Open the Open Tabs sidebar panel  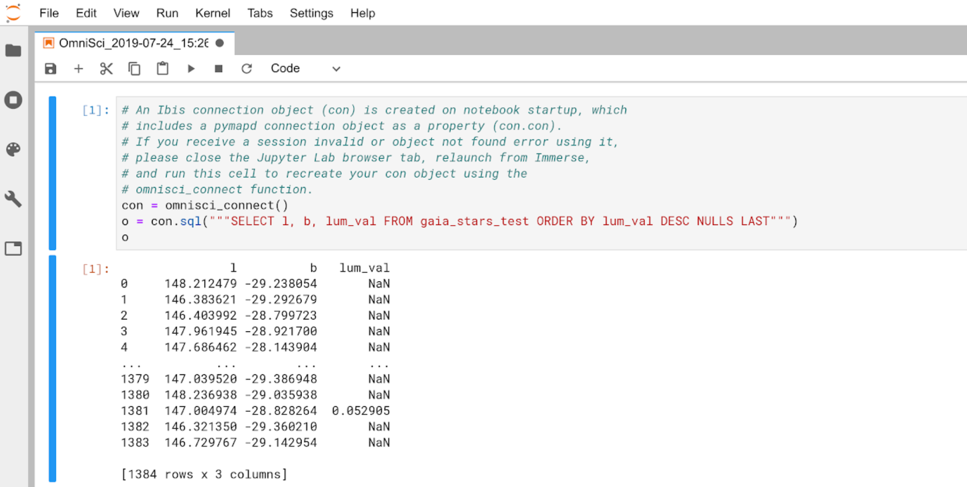(x=13, y=248)
